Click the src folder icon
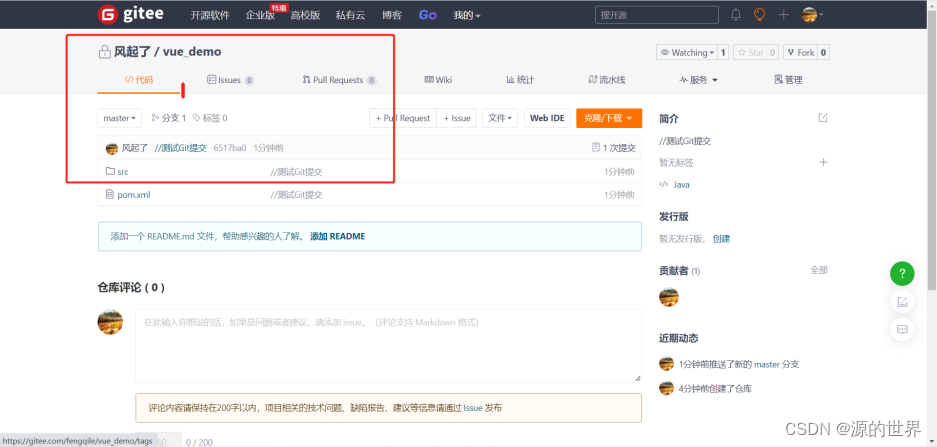This screenshot has height=447, width=937. [x=110, y=171]
